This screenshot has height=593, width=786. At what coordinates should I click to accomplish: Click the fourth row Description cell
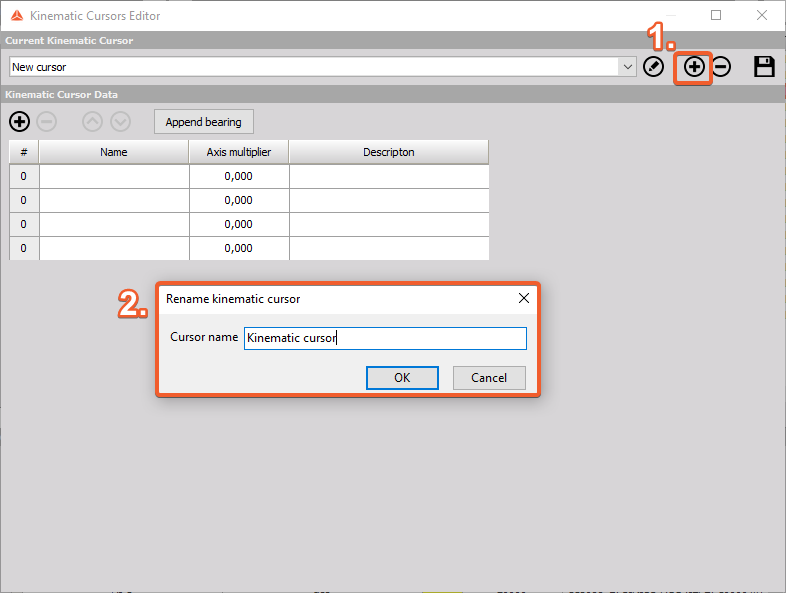tap(389, 249)
